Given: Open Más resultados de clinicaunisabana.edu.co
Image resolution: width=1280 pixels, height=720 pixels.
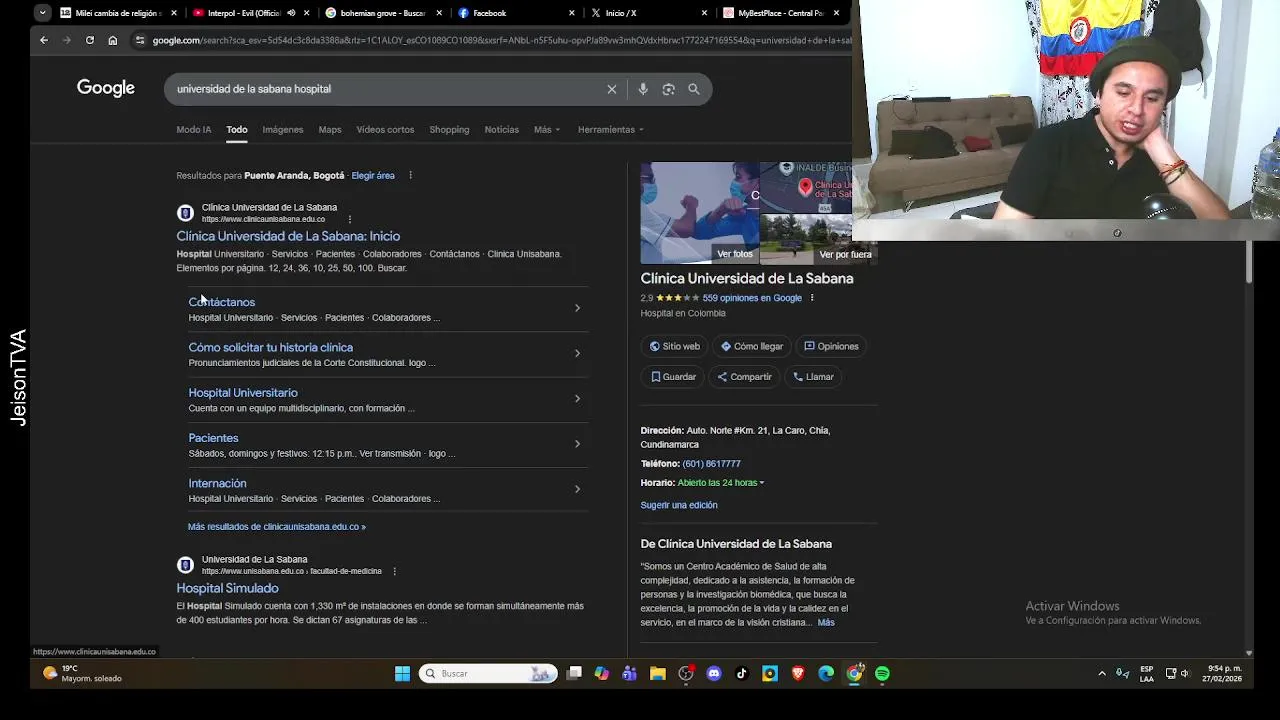Looking at the screenshot, I should (x=277, y=527).
